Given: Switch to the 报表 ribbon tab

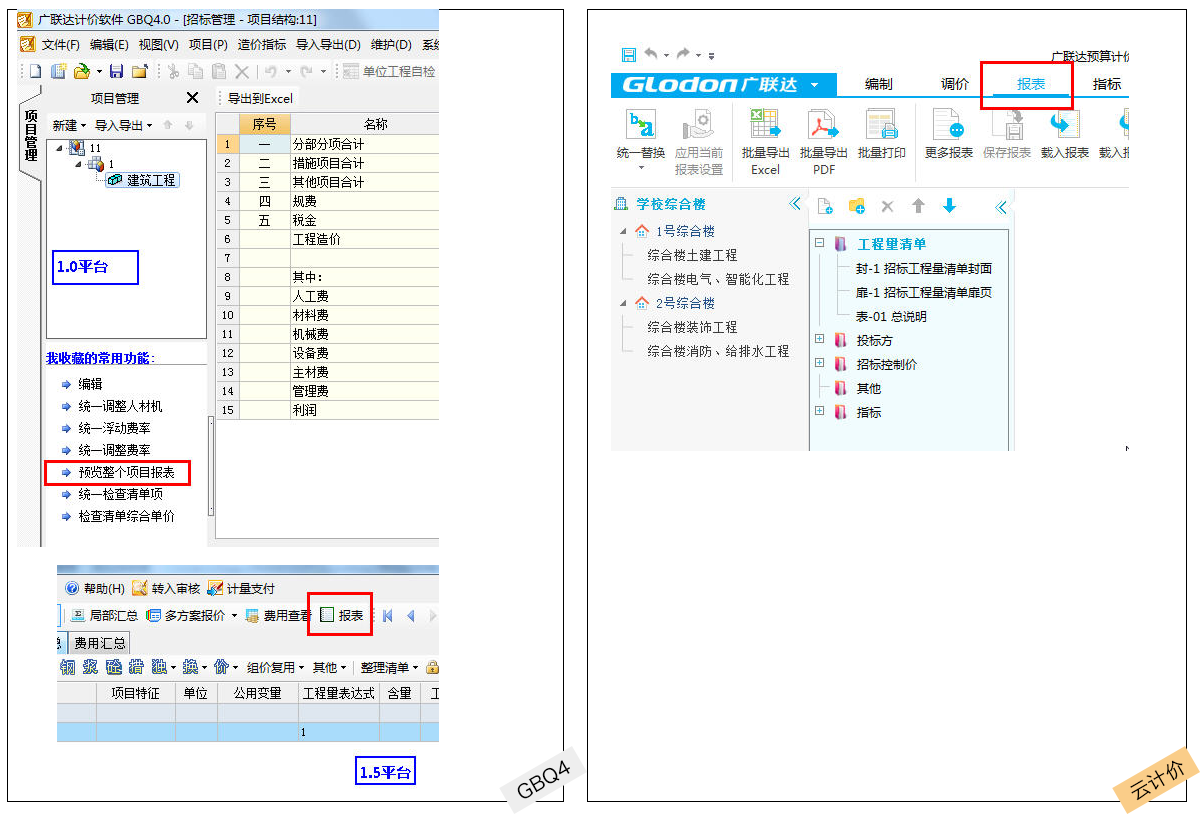Looking at the screenshot, I should (1030, 85).
